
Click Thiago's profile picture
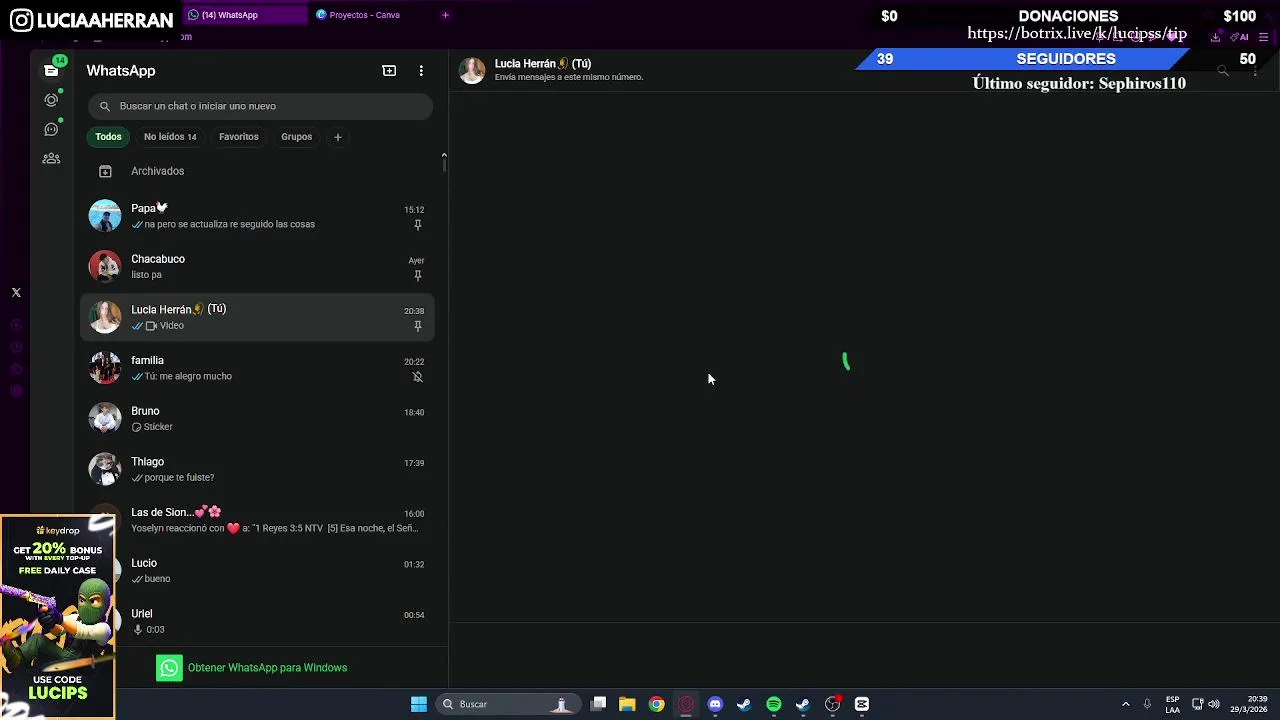tap(105, 469)
